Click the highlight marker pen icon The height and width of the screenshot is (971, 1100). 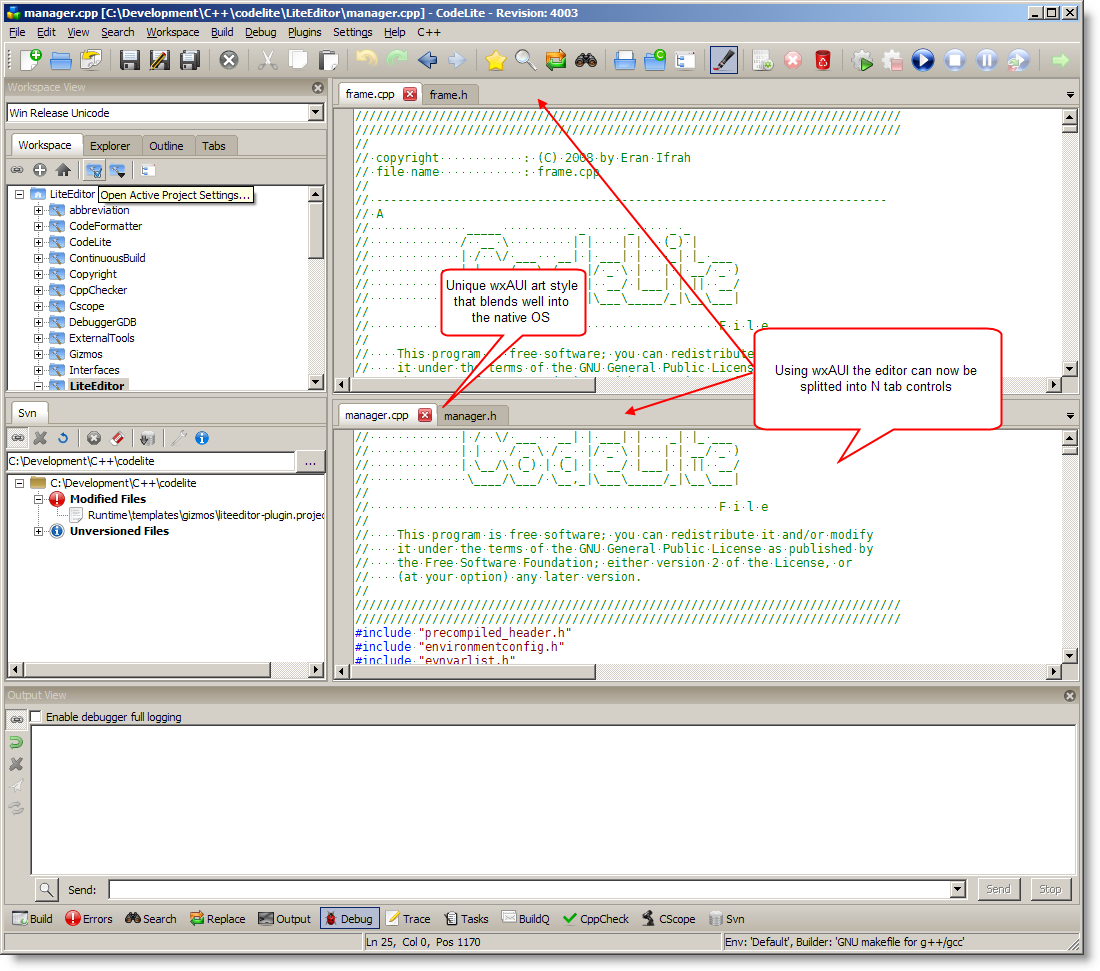point(724,60)
